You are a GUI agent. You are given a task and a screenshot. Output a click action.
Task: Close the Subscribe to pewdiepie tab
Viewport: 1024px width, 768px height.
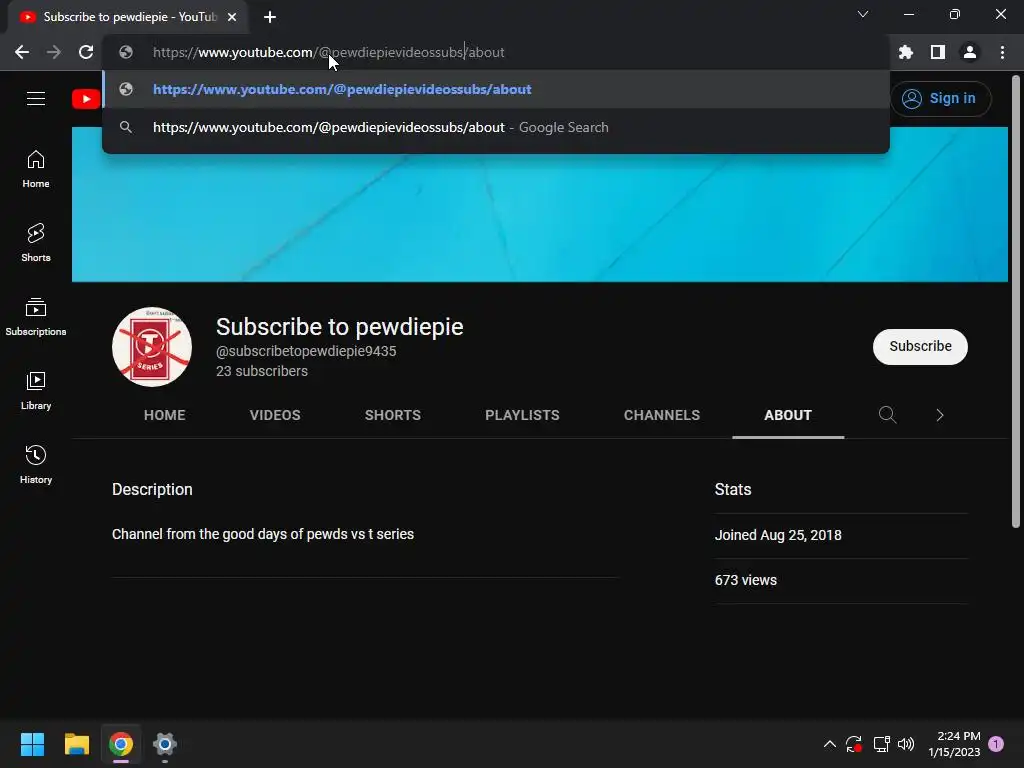[232, 17]
